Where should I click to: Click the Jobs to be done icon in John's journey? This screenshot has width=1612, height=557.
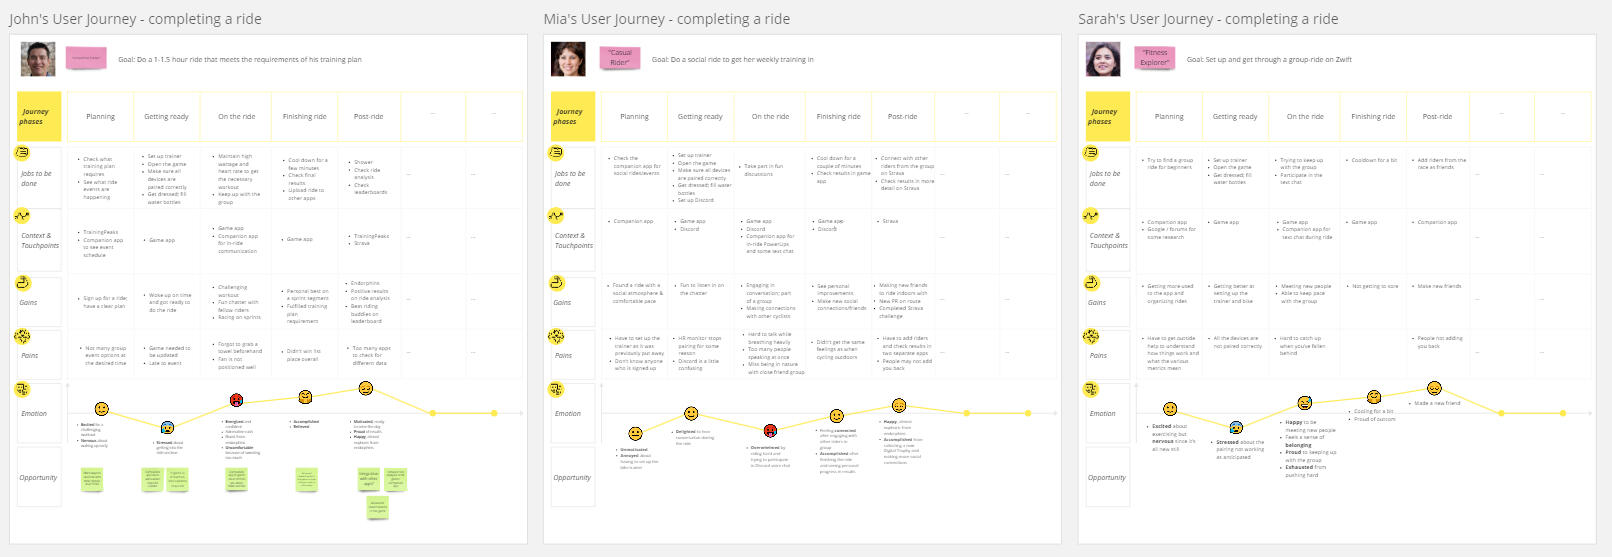tap(22, 153)
